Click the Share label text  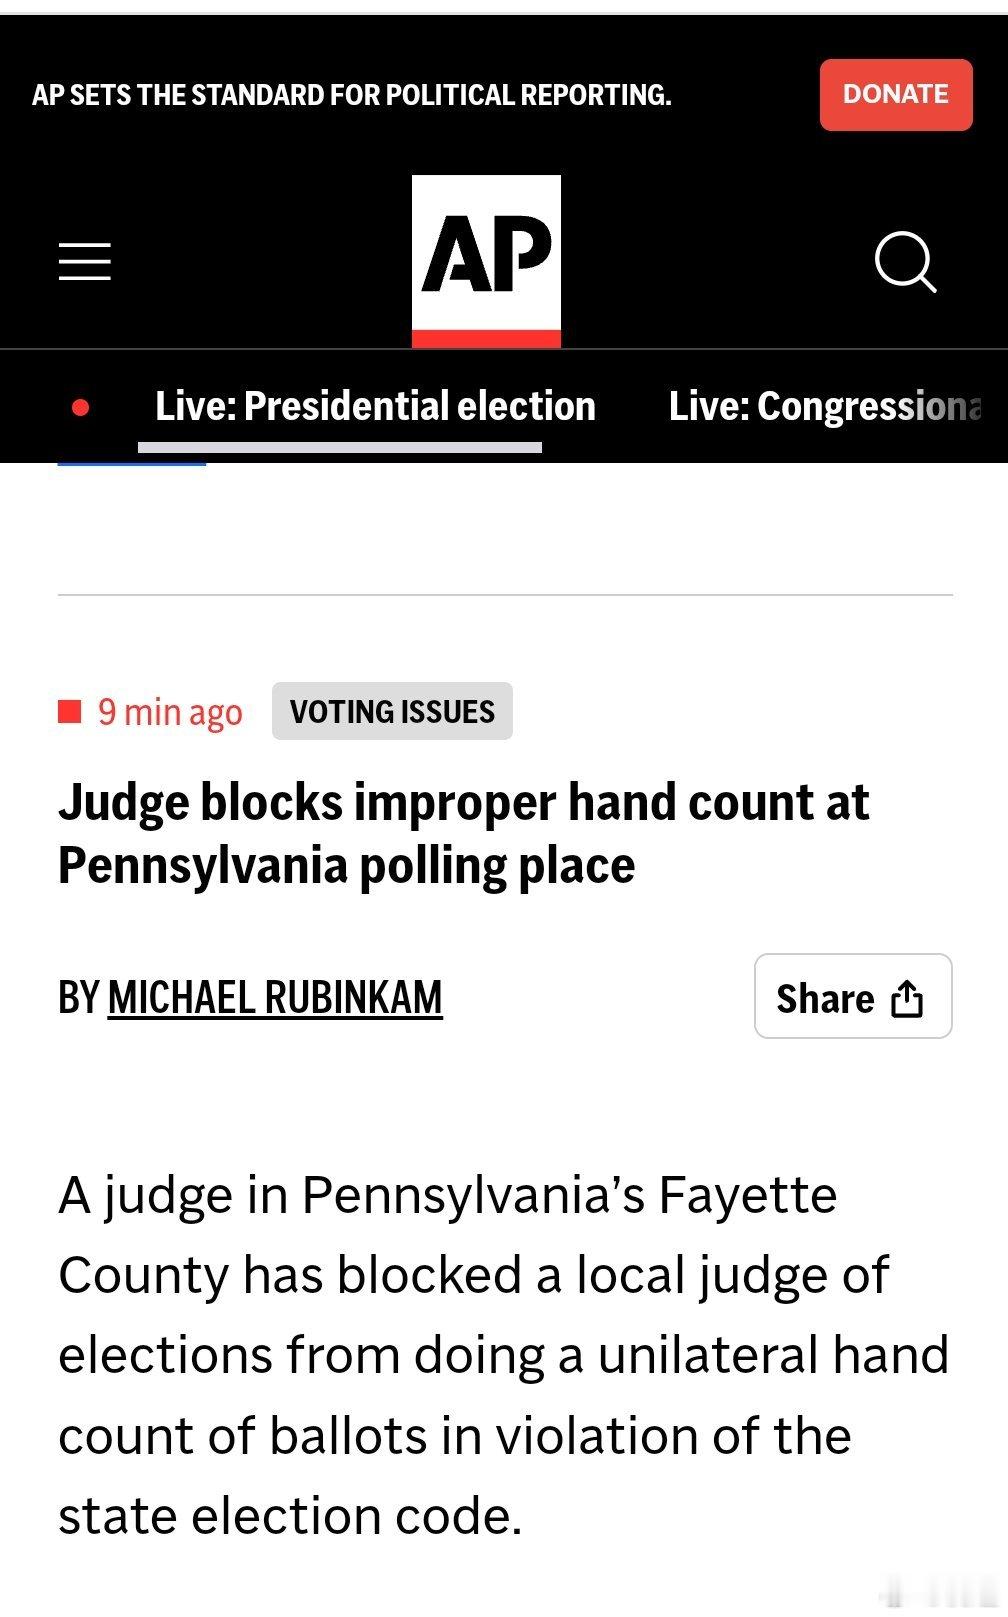coord(825,998)
